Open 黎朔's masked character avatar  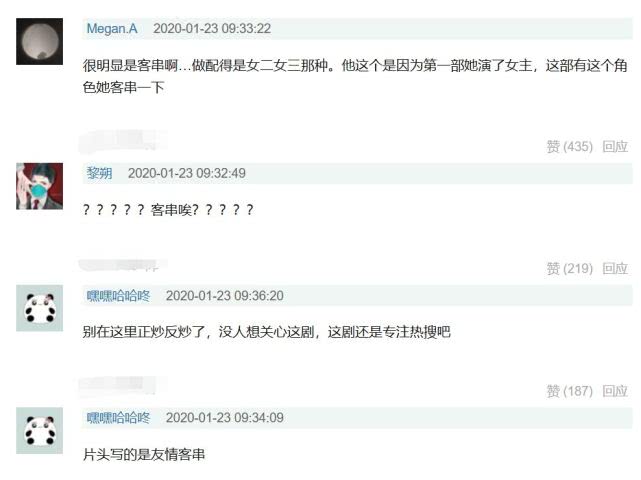(39, 186)
